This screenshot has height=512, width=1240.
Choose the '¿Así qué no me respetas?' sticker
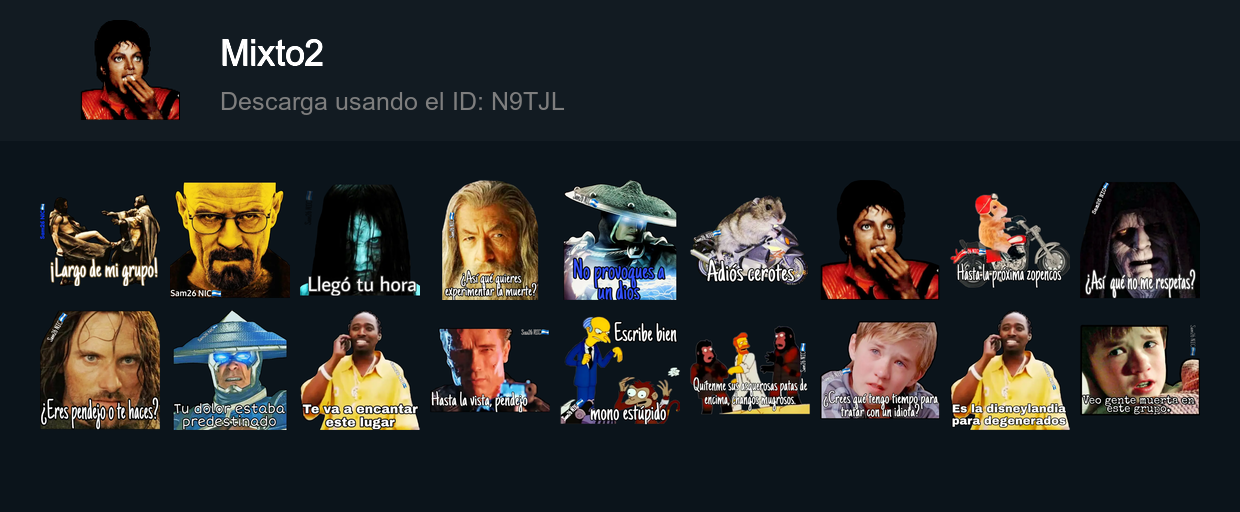[x=1140, y=240]
